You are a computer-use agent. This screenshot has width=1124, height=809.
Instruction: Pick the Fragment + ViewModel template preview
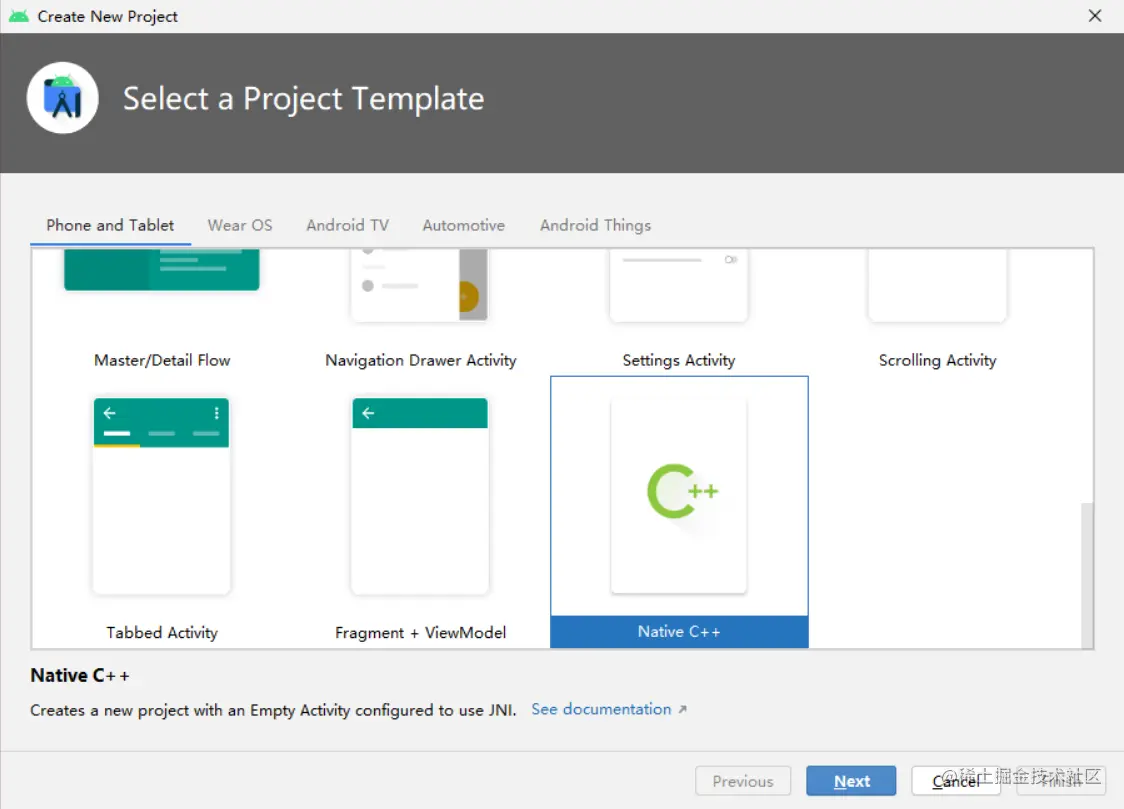pyautogui.click(x=420, y=495)
